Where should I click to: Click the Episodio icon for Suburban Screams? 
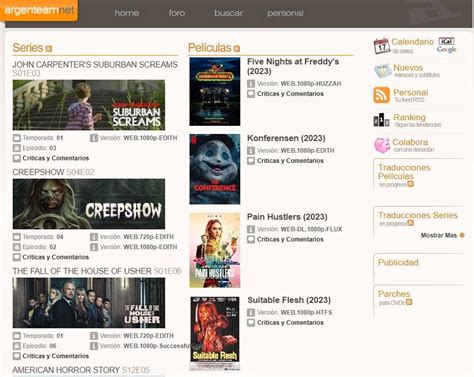17,148
